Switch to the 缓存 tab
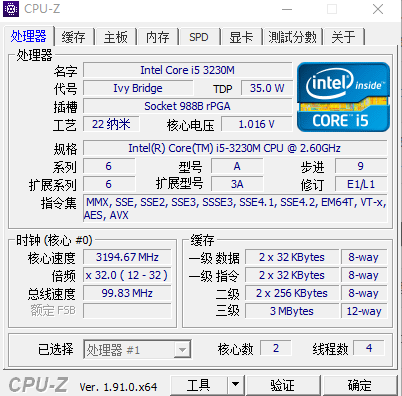Viewport: 402px width, 396px height. pyautogui.click(x=74, y=37)
